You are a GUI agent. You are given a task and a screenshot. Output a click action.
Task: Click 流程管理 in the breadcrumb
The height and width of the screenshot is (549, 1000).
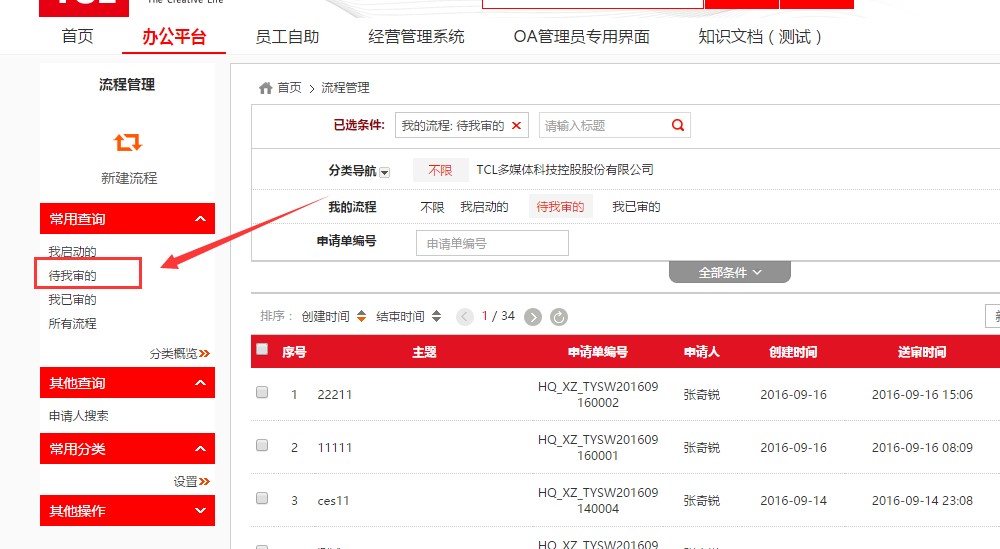[346, 88]
